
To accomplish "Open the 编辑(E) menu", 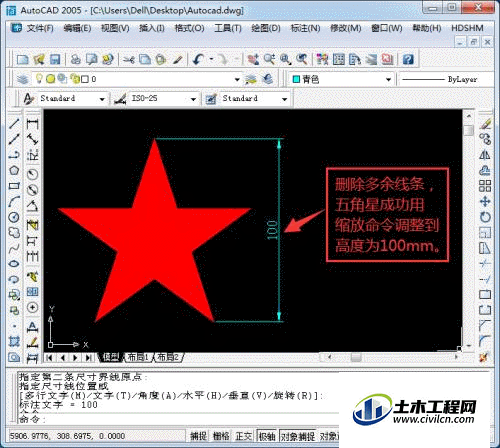I will (77, 28).
